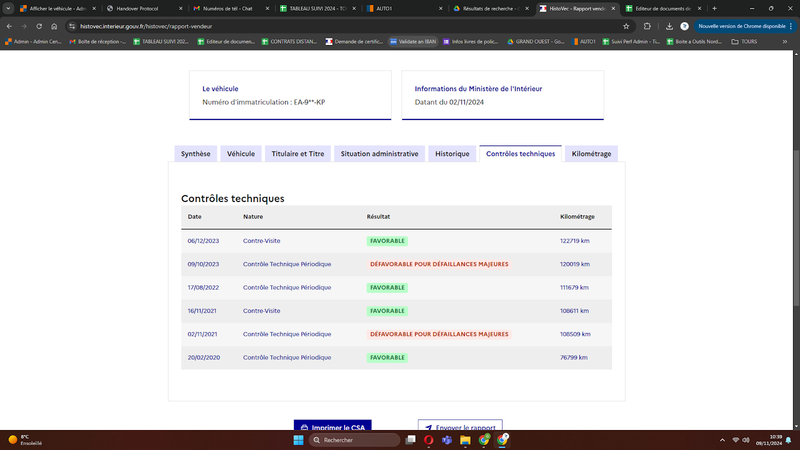Select the Contrôles techniques tab
The height and width of the screenshot is (450, 800).
point(520,154)
